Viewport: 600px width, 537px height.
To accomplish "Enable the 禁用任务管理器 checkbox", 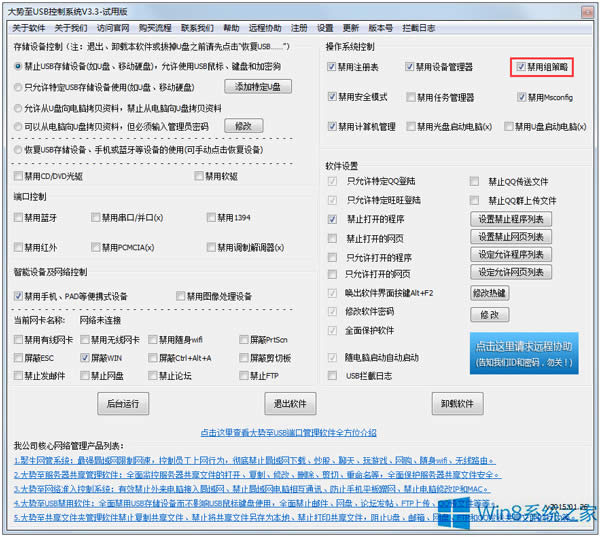I will pyautogui.click(x=411, y=97).
